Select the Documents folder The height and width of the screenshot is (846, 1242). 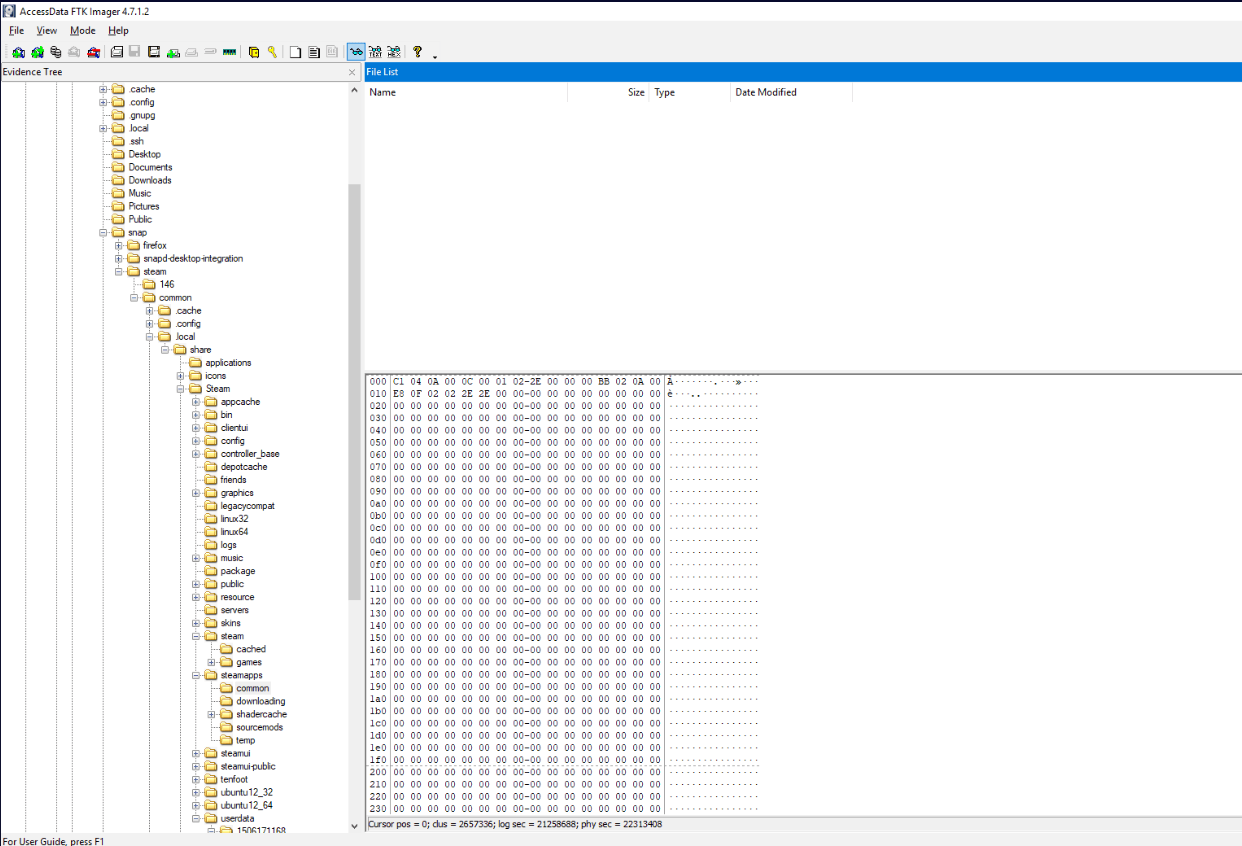150,167
